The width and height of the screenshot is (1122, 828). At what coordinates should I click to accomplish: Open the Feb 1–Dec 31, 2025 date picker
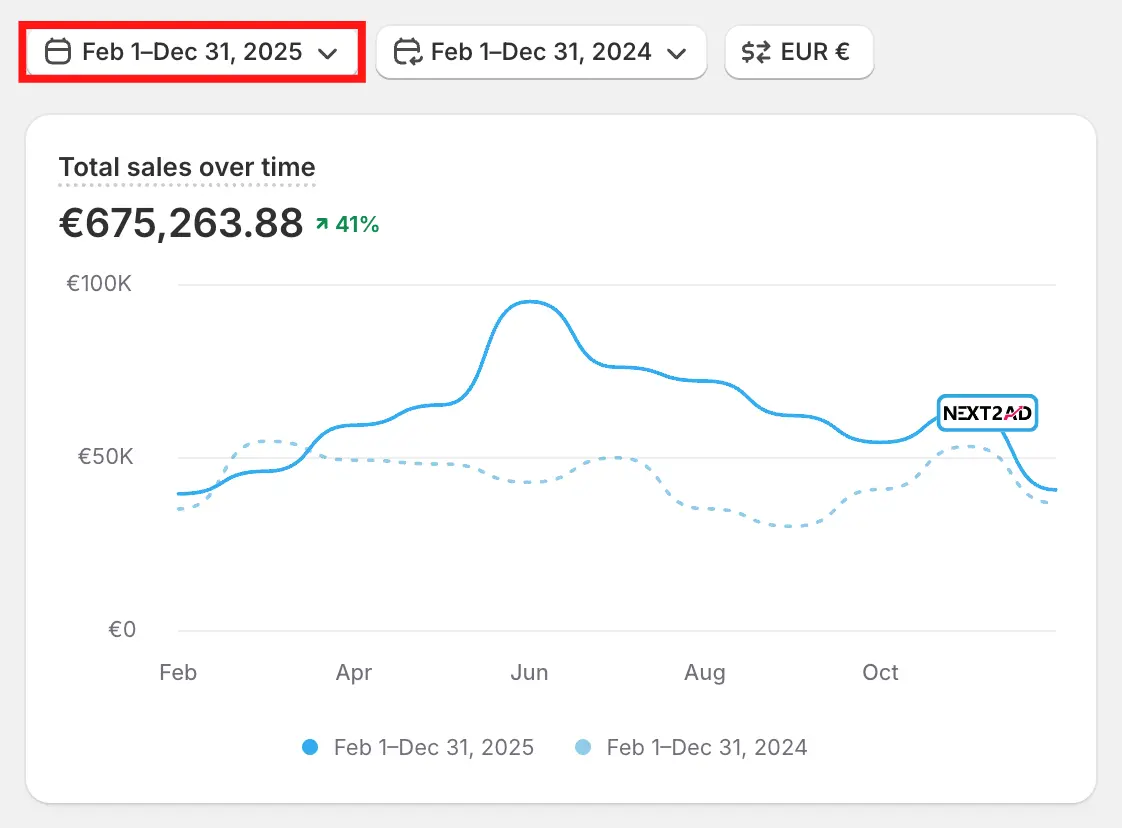coord(192,52)
